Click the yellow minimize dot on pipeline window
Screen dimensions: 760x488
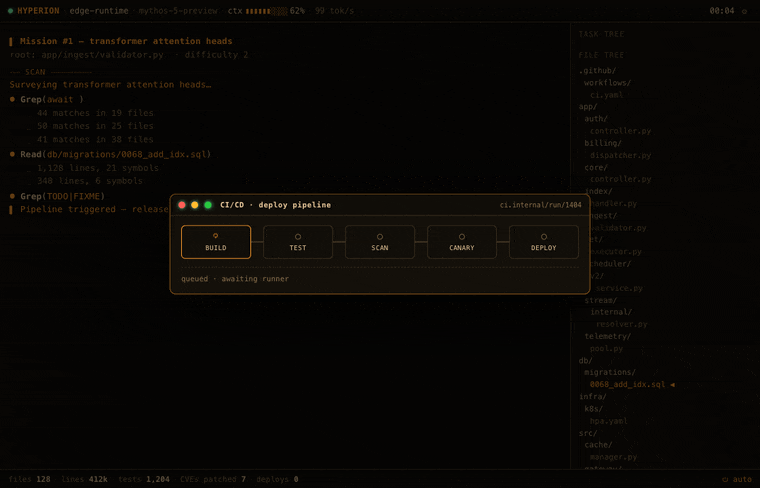195,205
